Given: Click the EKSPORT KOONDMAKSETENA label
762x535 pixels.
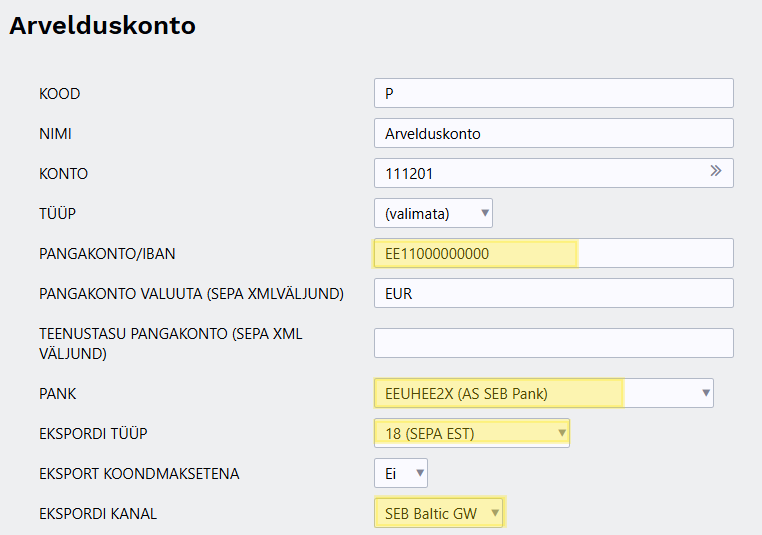Looking at the screenshot, I should click(139, 474).
